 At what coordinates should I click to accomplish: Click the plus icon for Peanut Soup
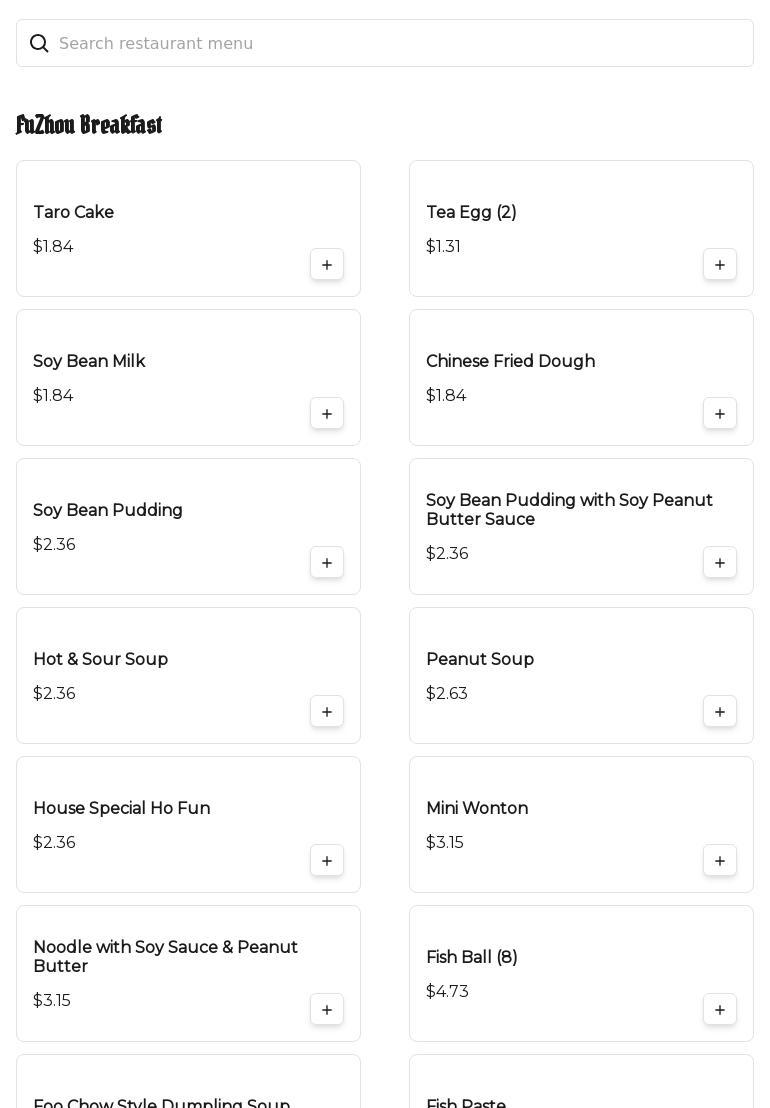pyautogui.click(x=720, y=712)
